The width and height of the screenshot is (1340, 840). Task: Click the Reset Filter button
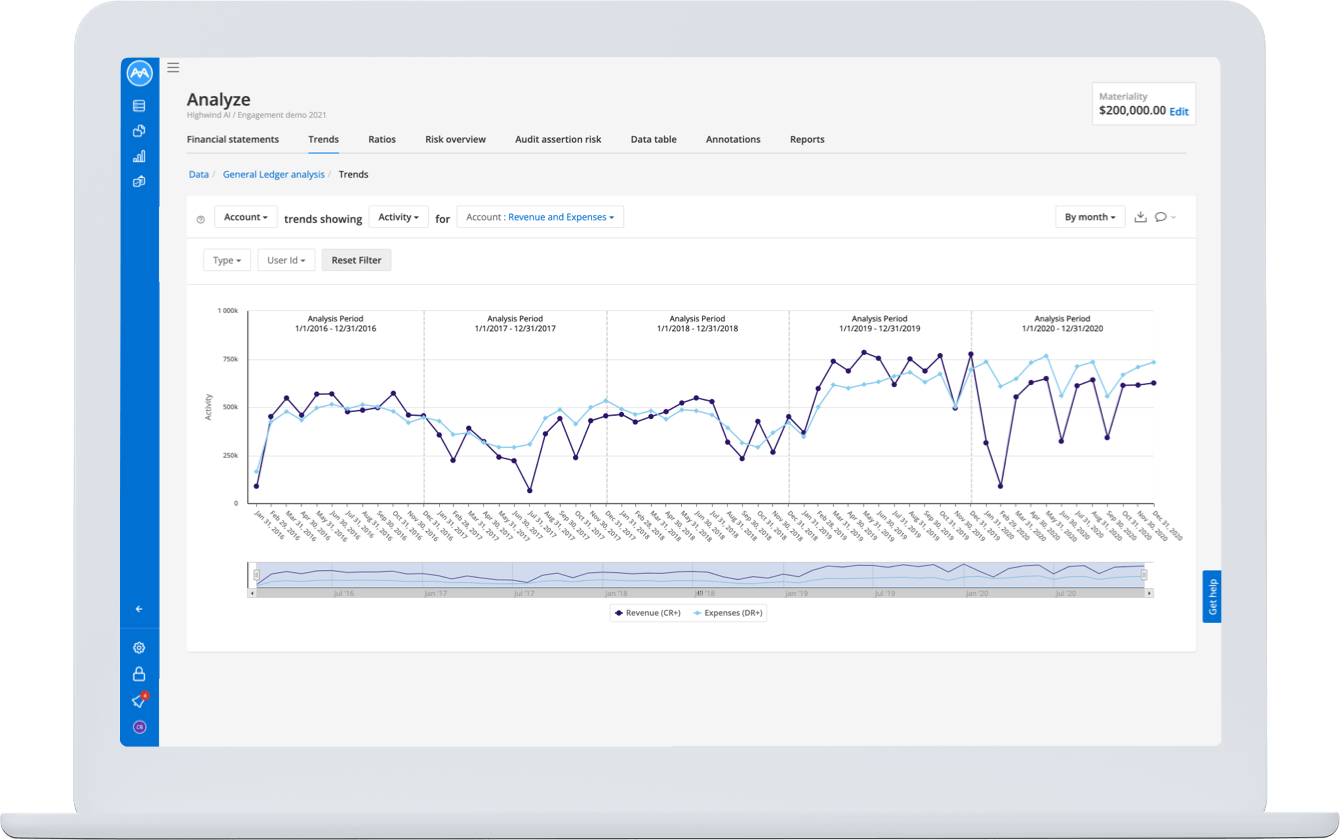(357, 260)
